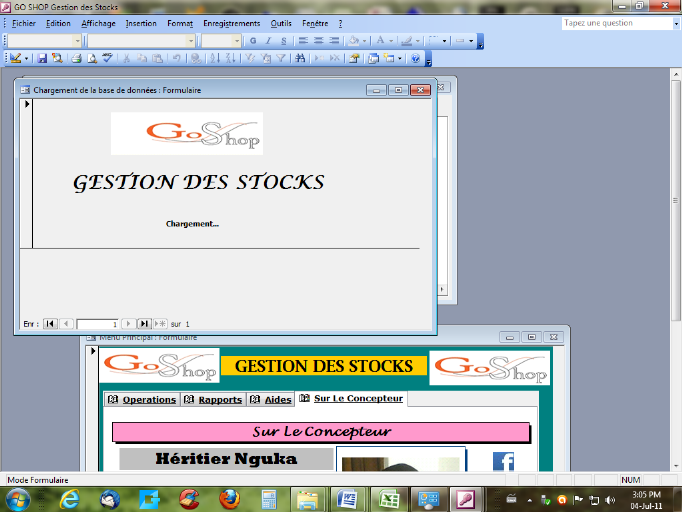Open Internet Explorer from the taskbar
Viewport: 682px width, 512px height.
[70, 498]
